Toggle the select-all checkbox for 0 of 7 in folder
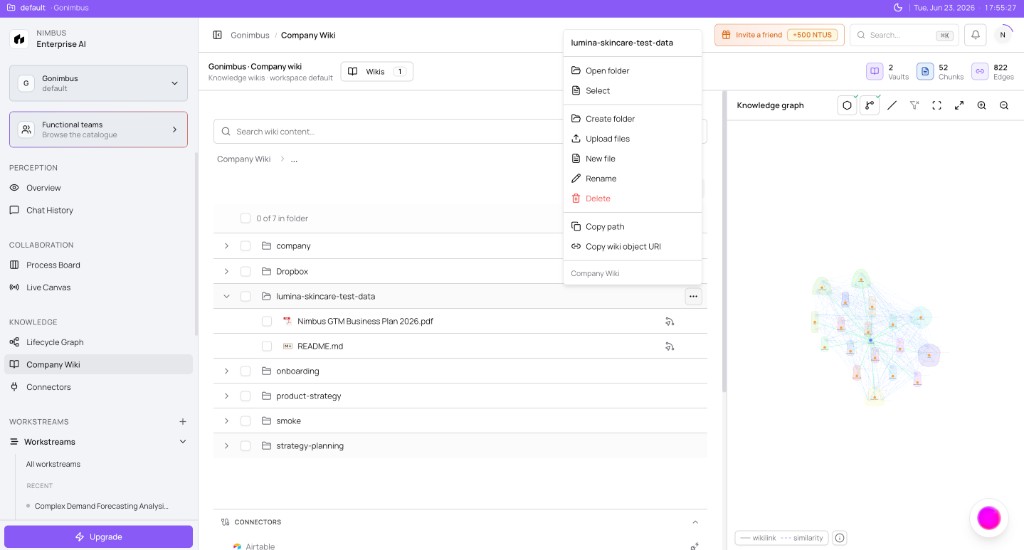 (x=245, y=218)
